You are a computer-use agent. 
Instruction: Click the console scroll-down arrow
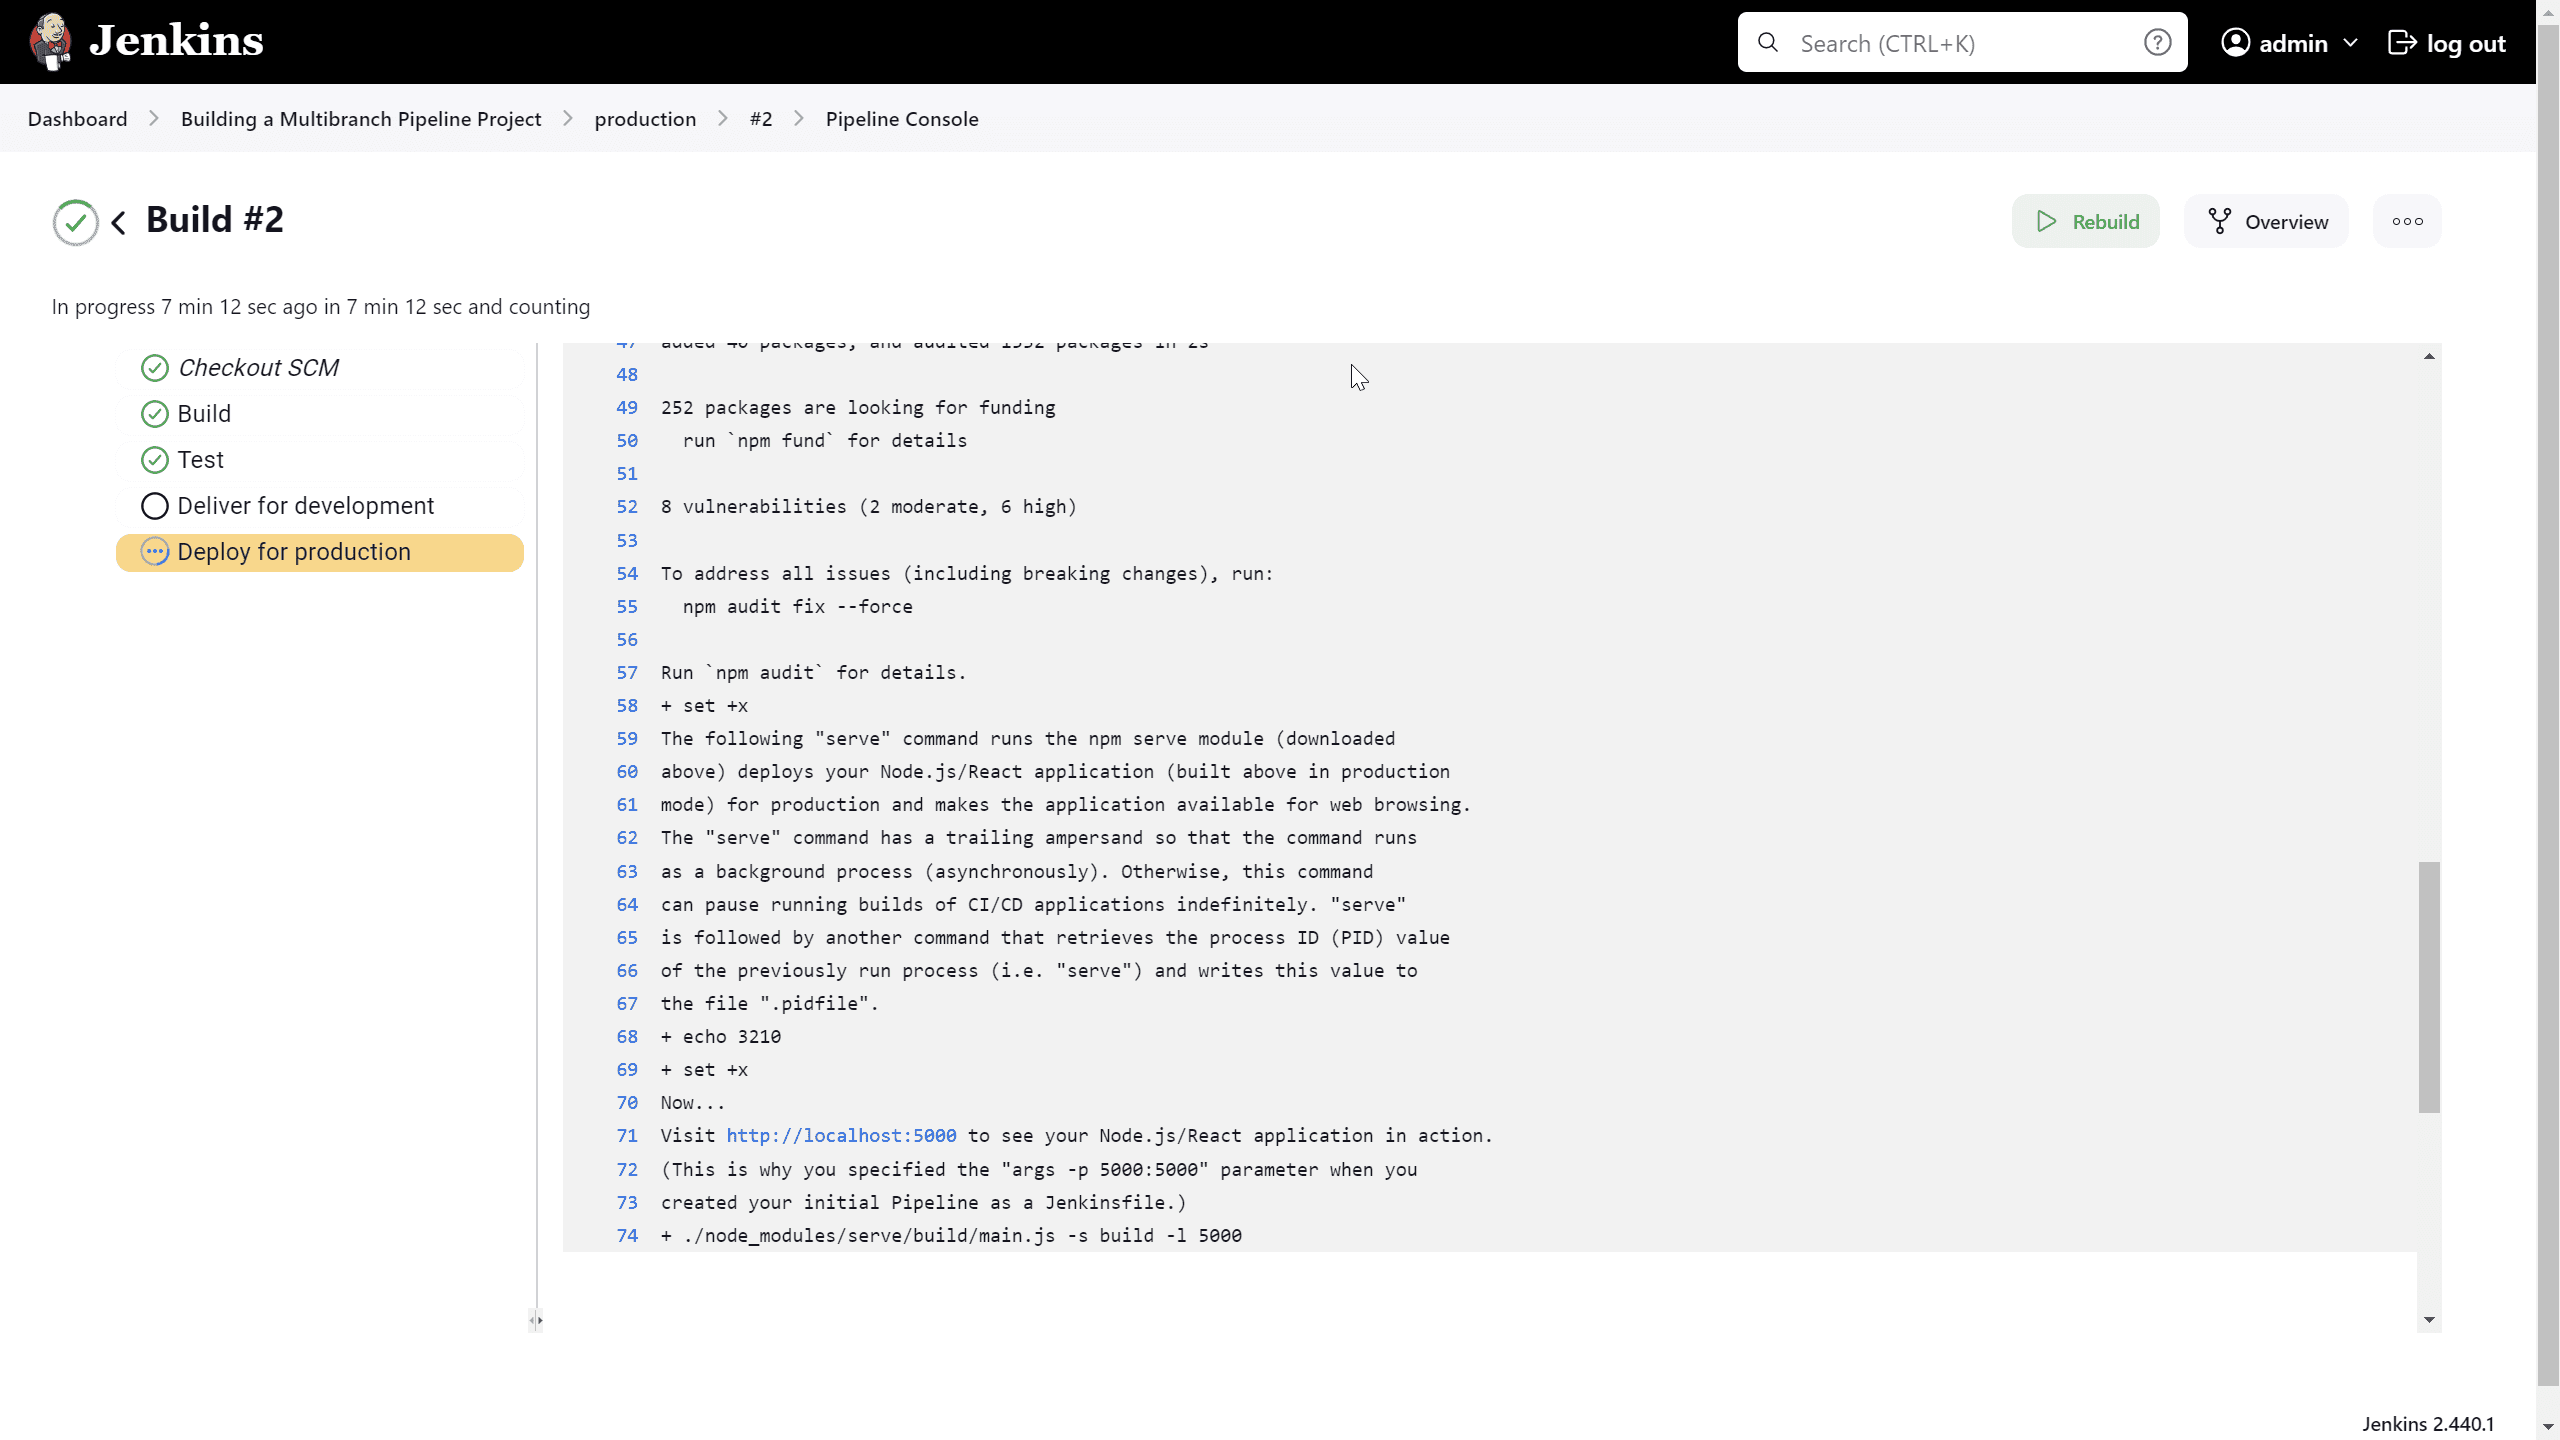(2428, 1320)
